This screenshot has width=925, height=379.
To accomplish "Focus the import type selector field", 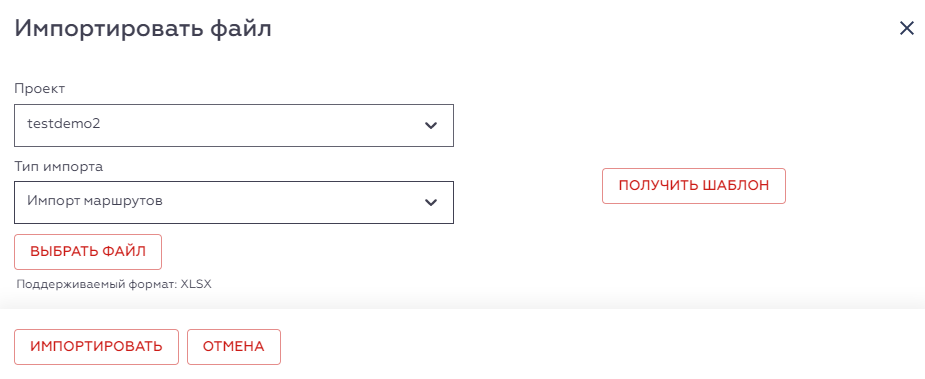I will pyautogui.click(x=234, y=202).
